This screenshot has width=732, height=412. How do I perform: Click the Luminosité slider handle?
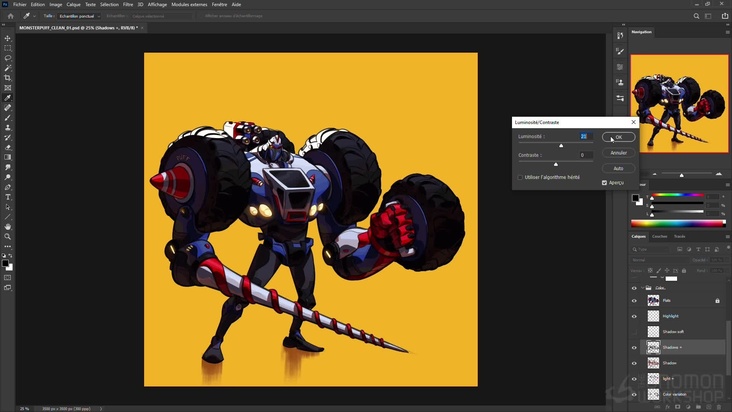point(561,146)
